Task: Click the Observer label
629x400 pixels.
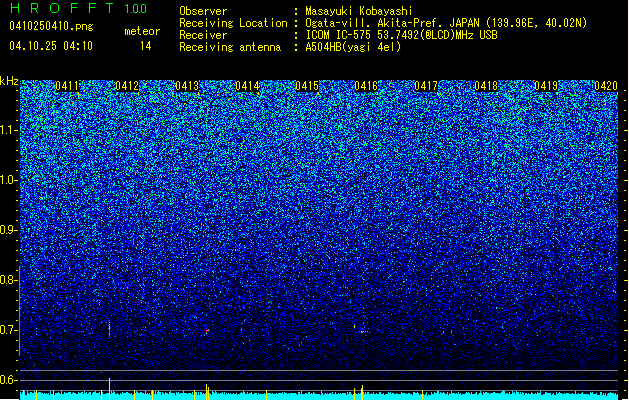Action: [203, 11]
